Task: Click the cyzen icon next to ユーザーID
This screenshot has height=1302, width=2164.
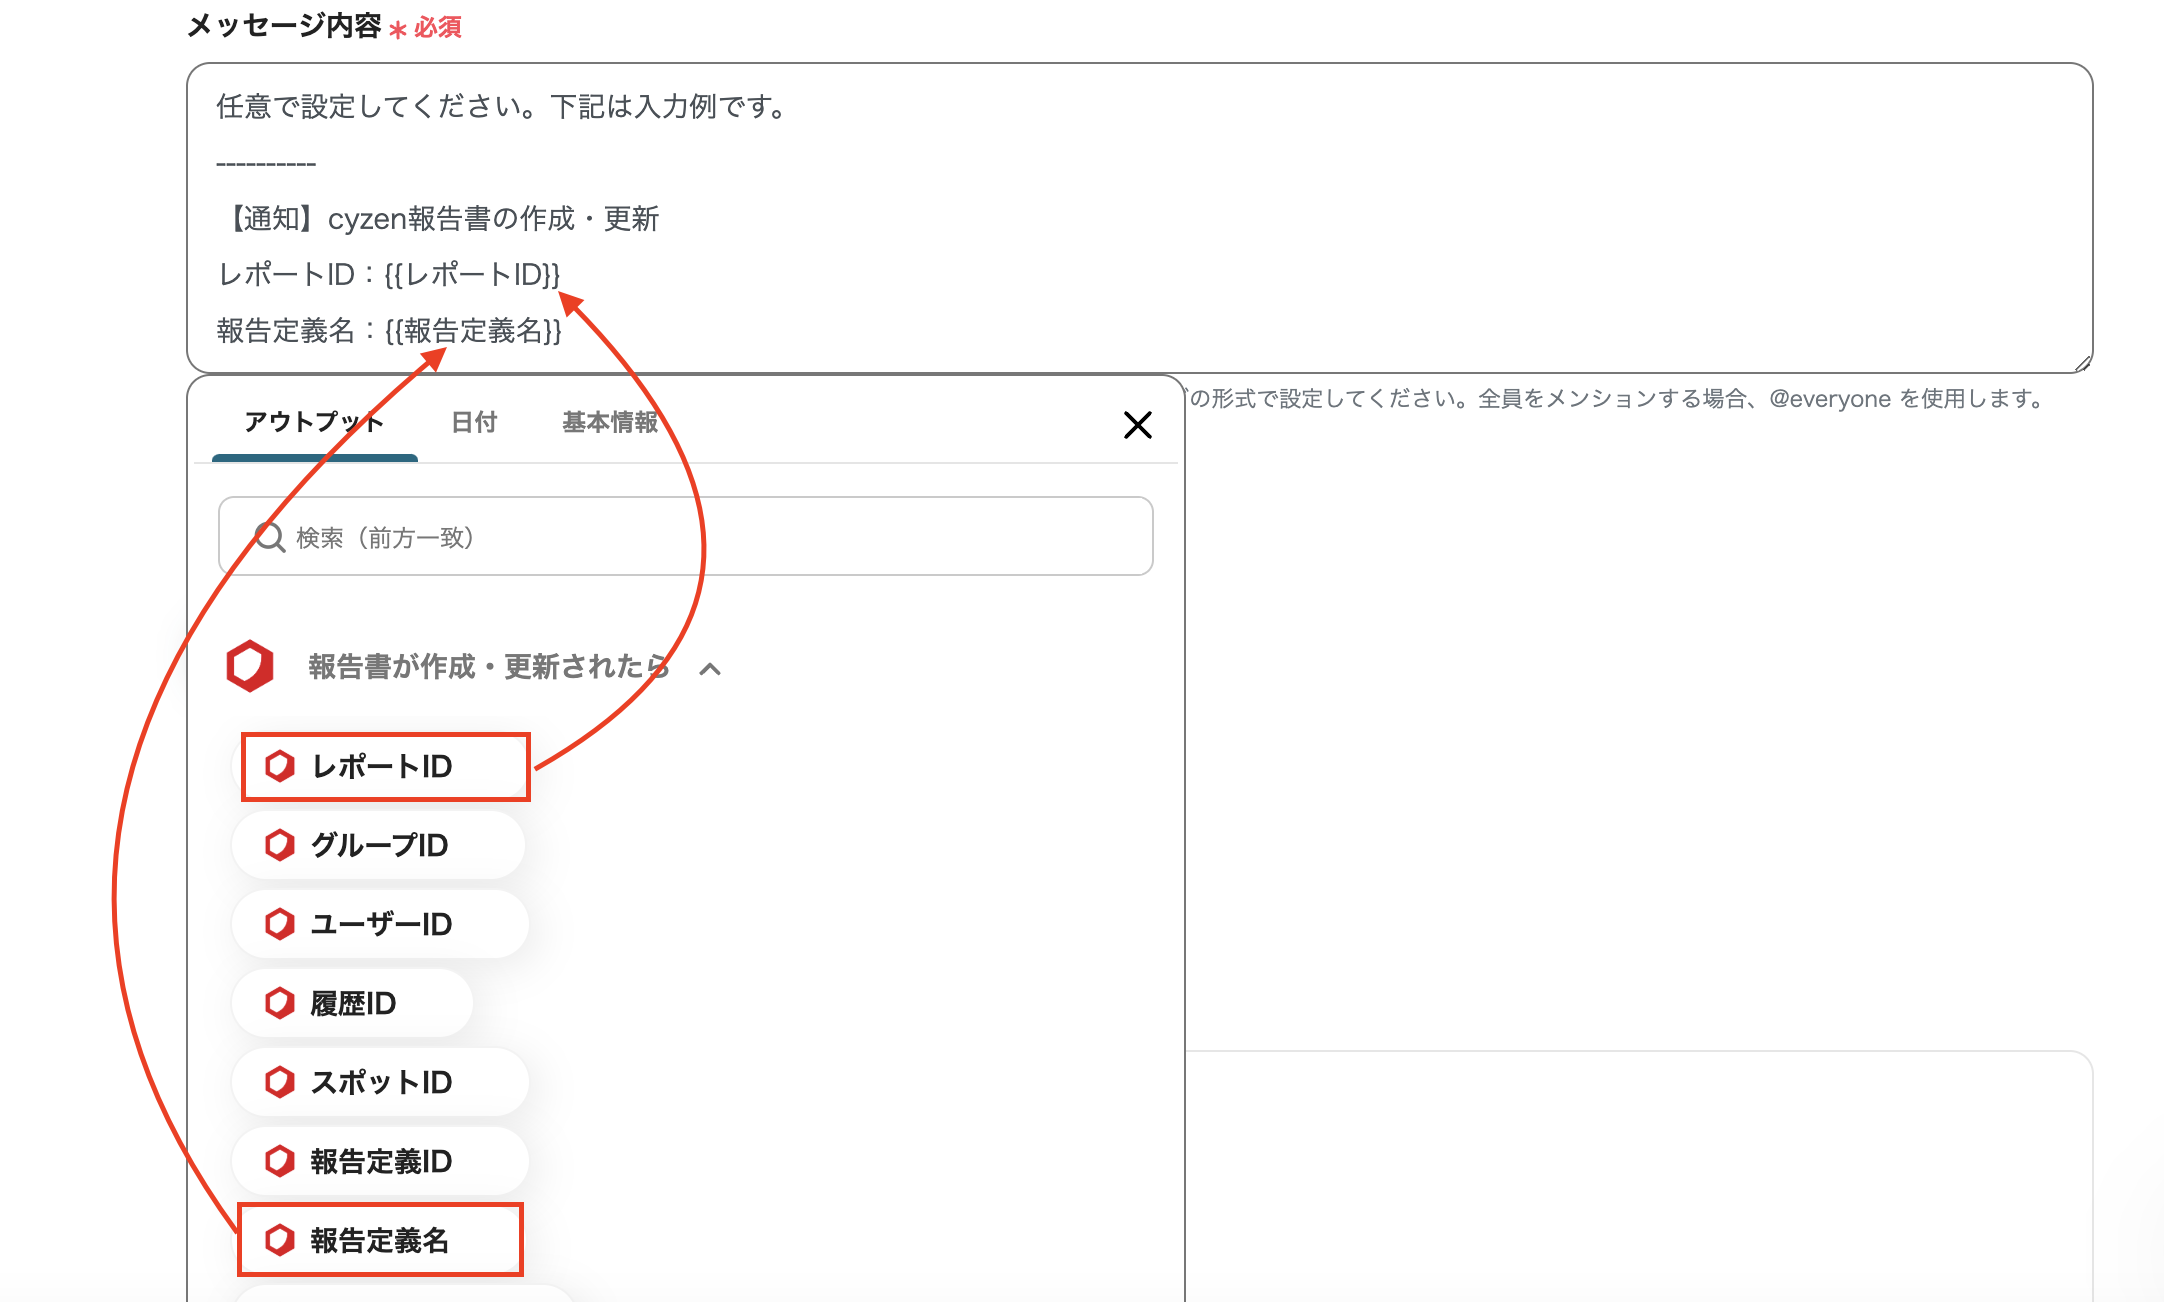Action: 279,924
